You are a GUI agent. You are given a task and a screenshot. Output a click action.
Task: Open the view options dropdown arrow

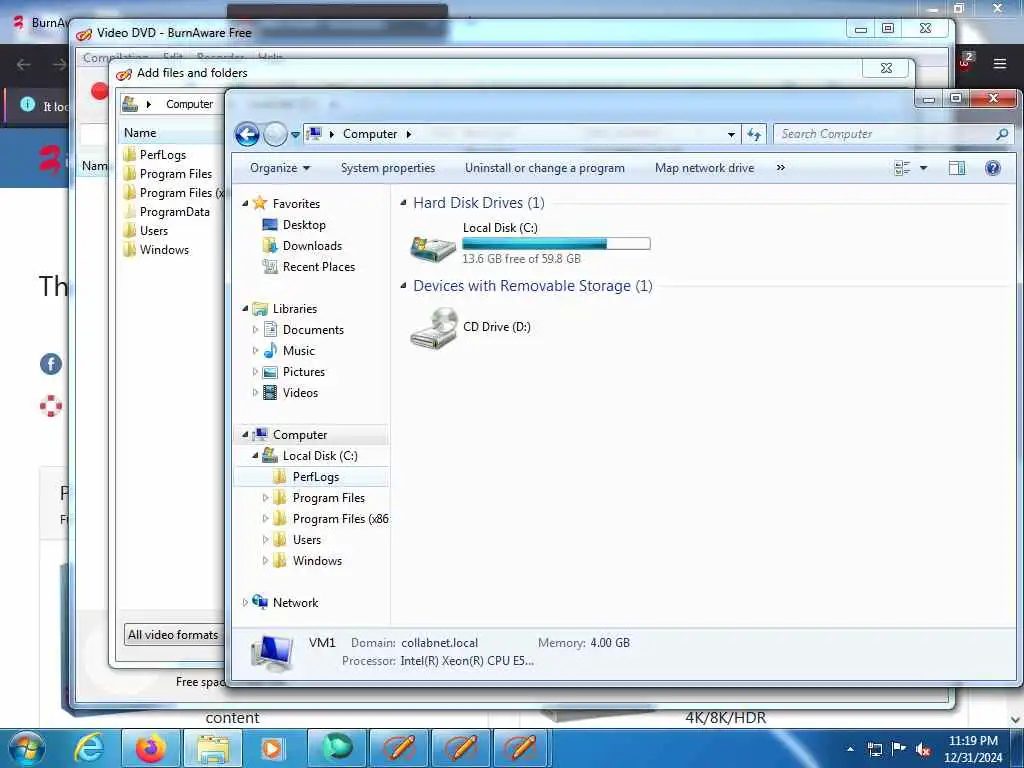(923, 168)
